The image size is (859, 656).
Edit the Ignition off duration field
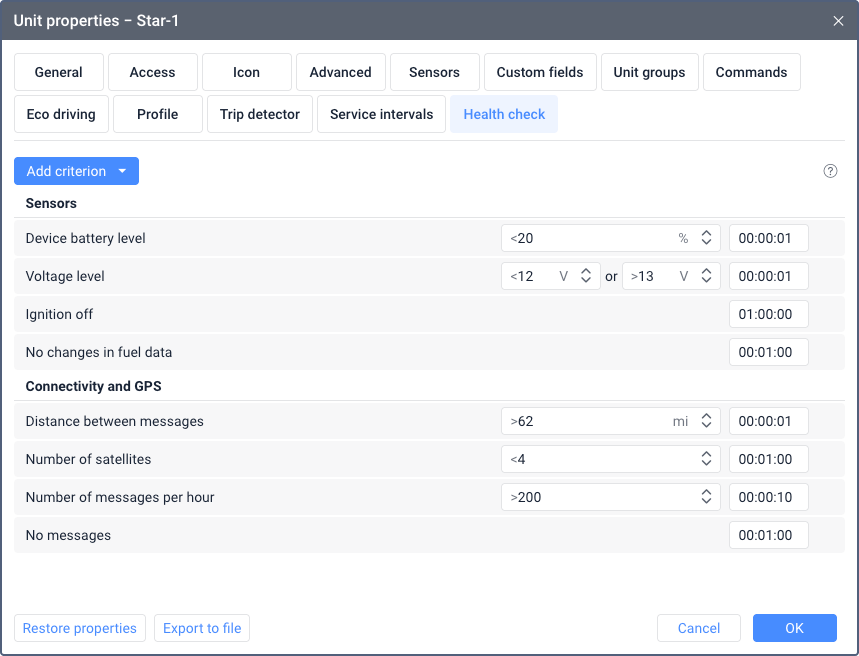tap(768, 314)
